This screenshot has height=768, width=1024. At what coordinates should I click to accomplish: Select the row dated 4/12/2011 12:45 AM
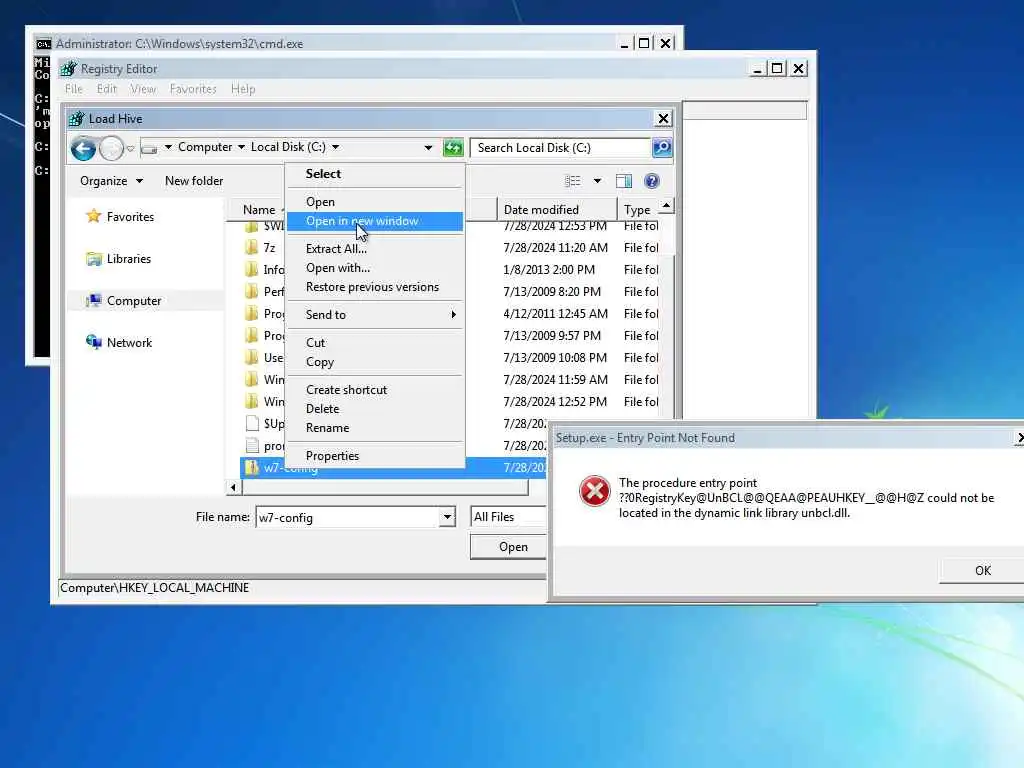point(450,313)
